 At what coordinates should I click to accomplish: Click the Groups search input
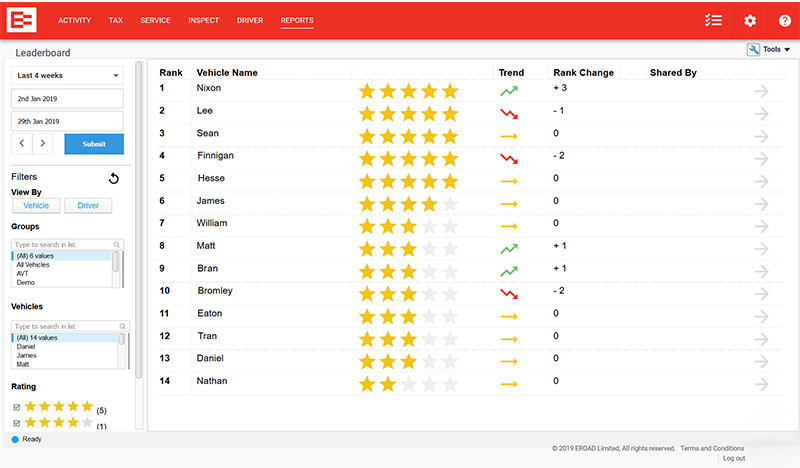coord(67,244)
